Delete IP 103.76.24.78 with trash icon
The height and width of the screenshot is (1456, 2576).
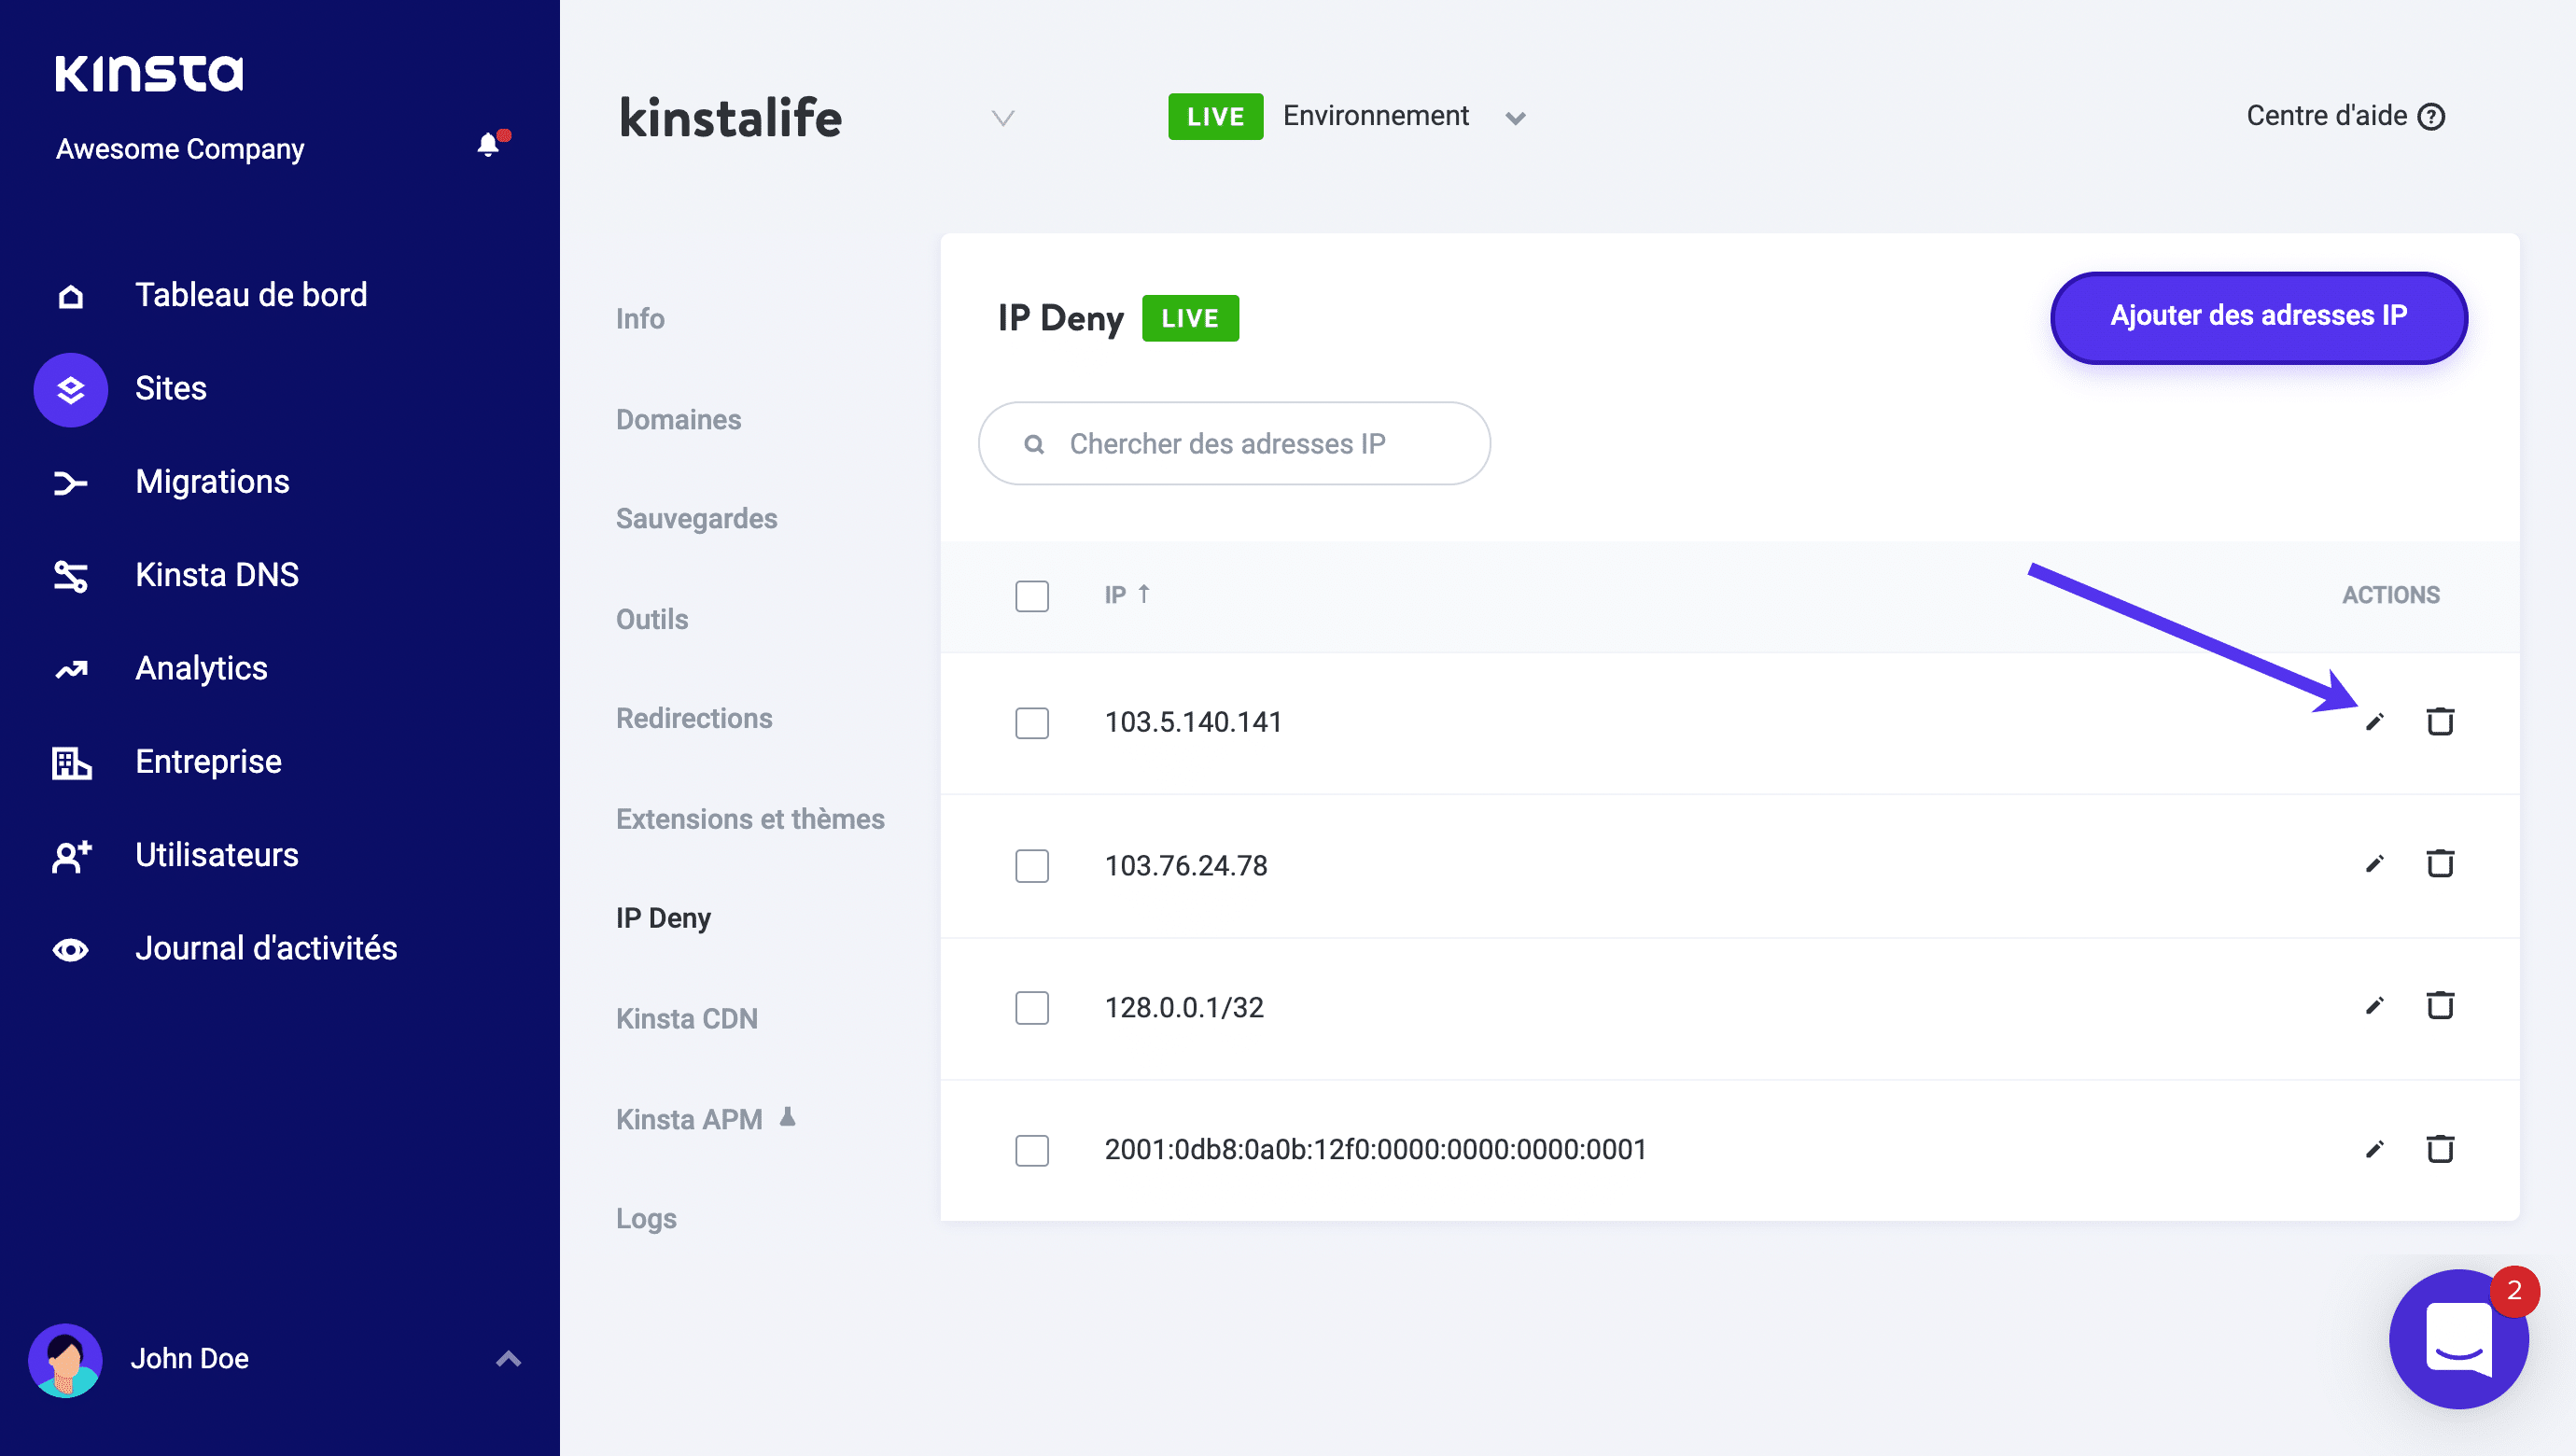pyautogui.click(x=2440, y=864)
